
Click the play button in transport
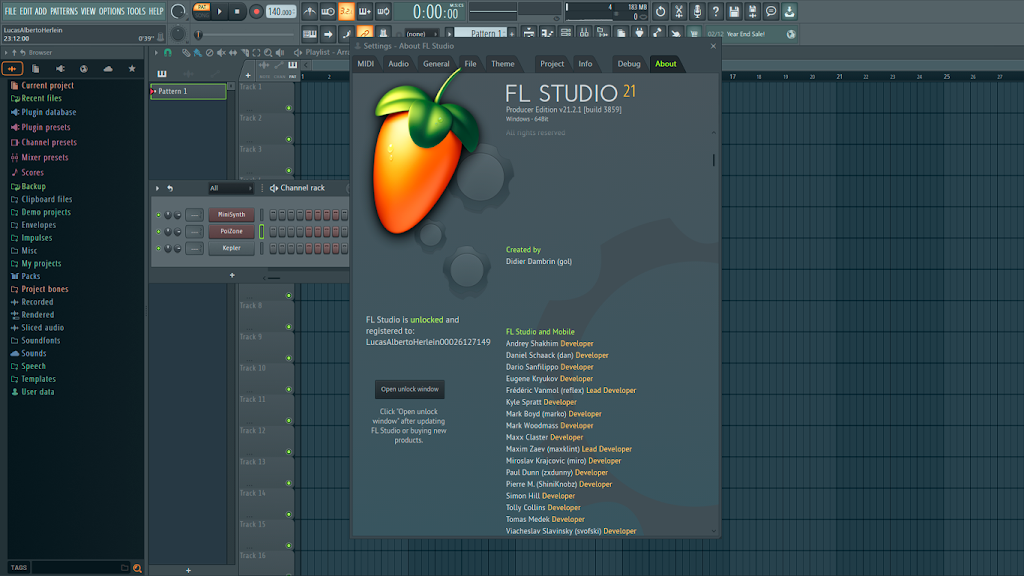pos(219,11)
